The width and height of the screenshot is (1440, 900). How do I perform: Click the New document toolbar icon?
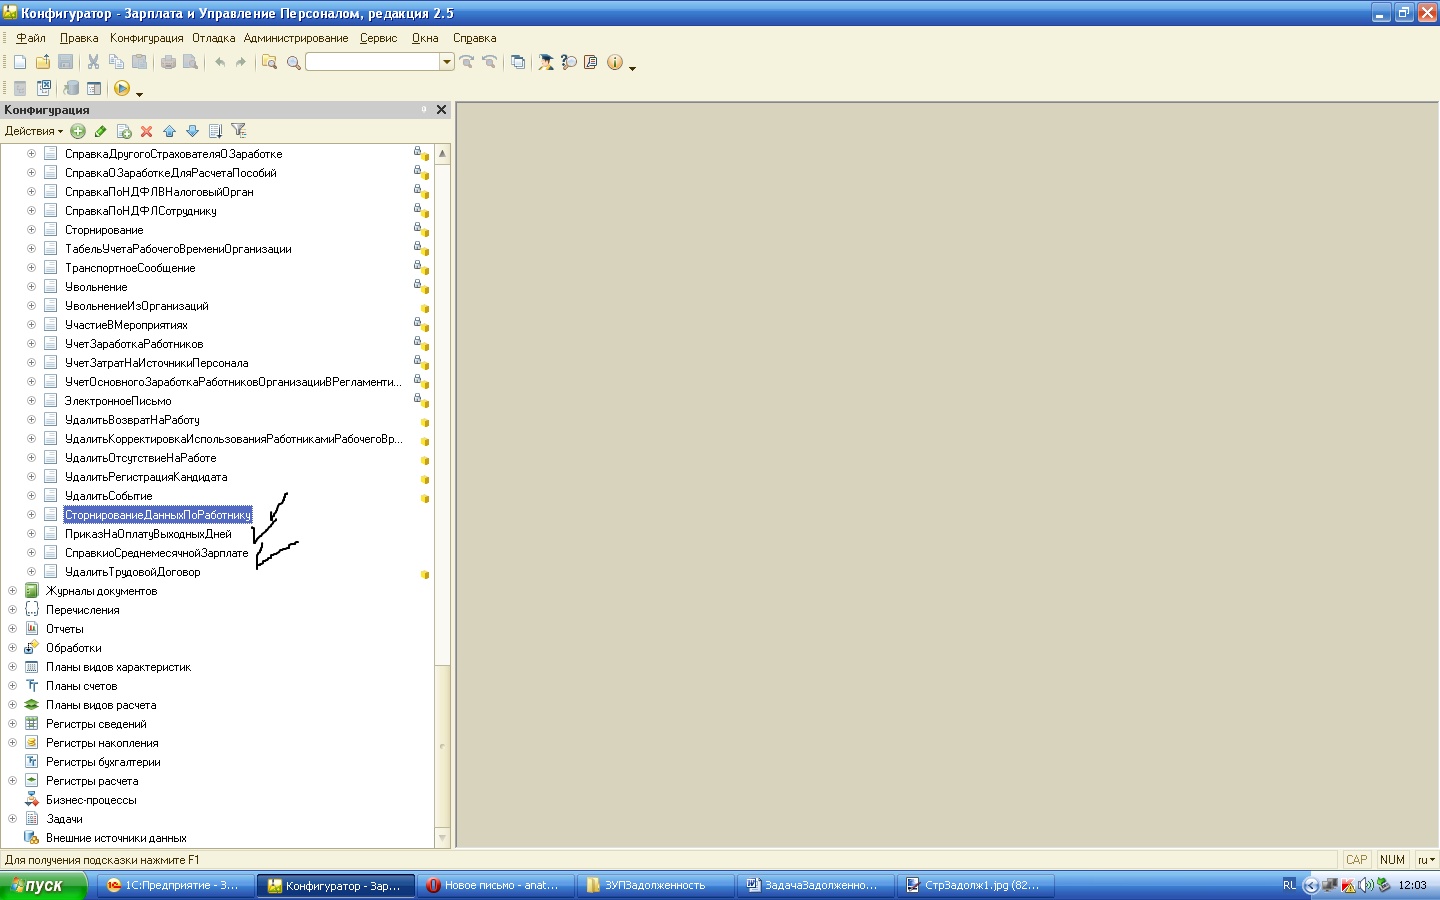[x=20, y=62]
